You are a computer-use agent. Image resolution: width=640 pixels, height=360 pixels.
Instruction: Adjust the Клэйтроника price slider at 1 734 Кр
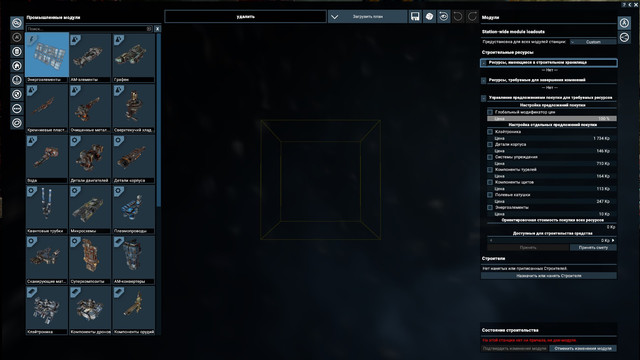point(551,138)
